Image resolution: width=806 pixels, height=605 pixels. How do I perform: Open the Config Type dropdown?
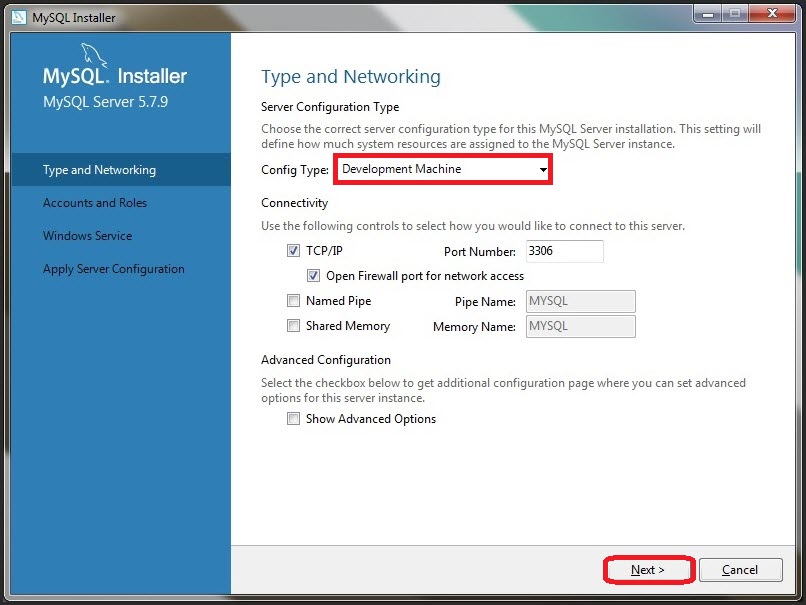(x=444, y=169)
